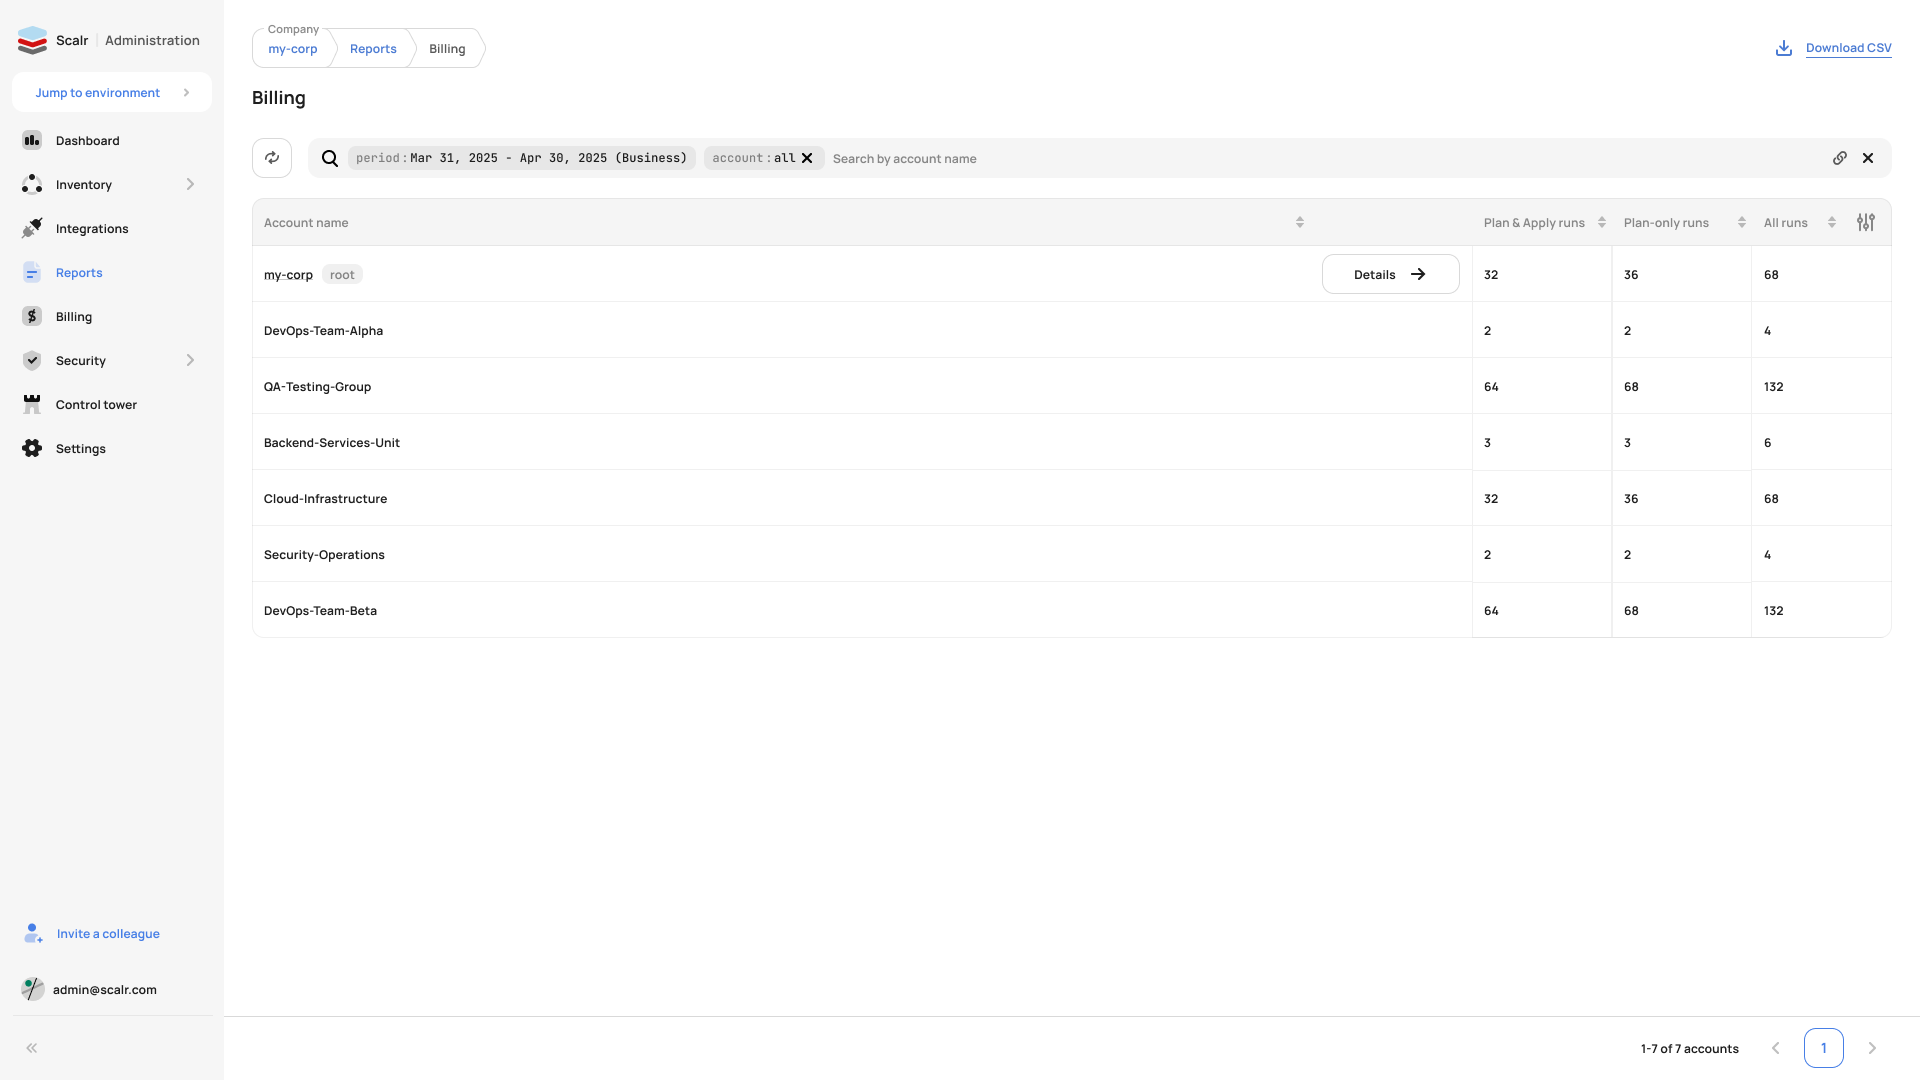Collapse the sidebar with double-chevron icon

(32, 1048)
